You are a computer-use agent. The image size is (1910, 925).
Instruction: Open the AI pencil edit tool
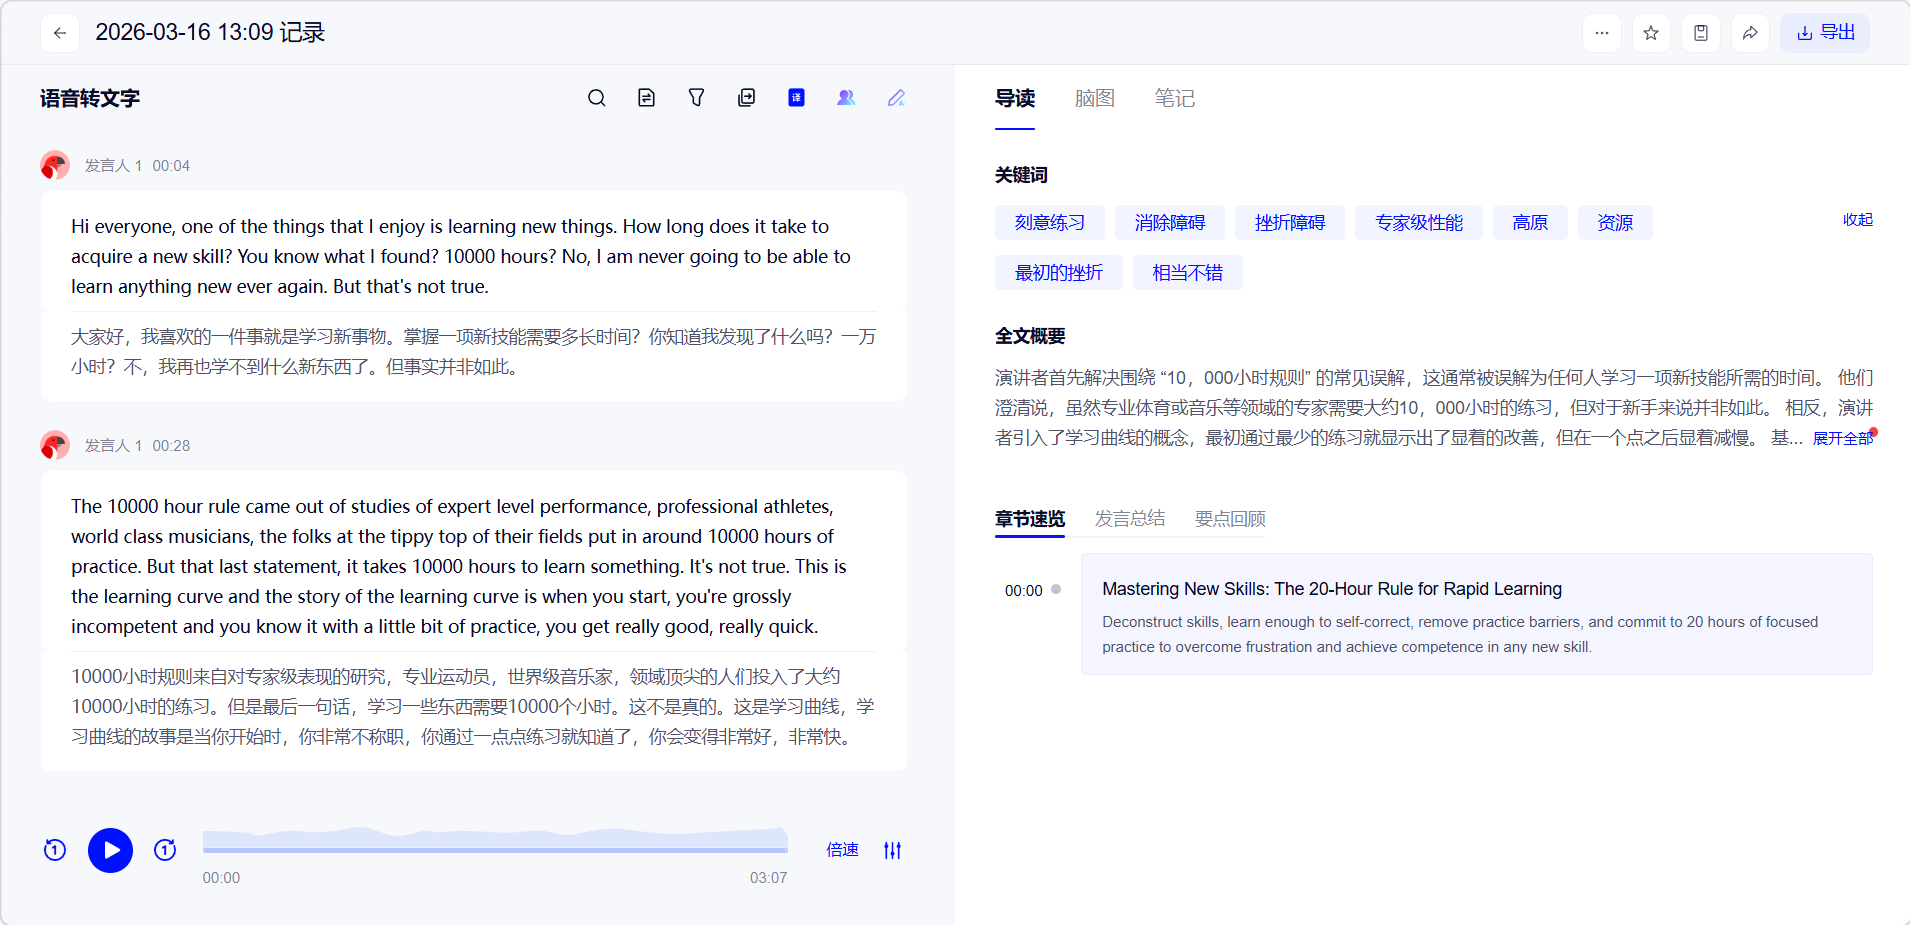point(896,98)
